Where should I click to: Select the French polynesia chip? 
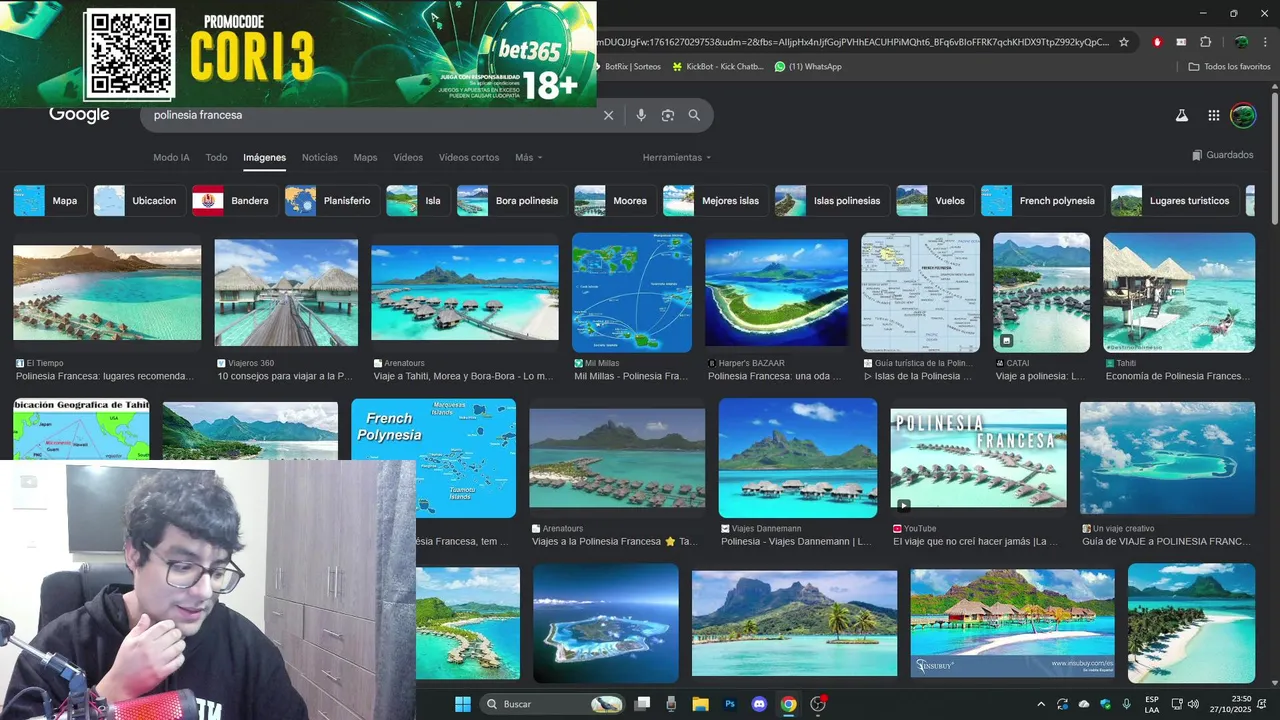(1042, 201)
